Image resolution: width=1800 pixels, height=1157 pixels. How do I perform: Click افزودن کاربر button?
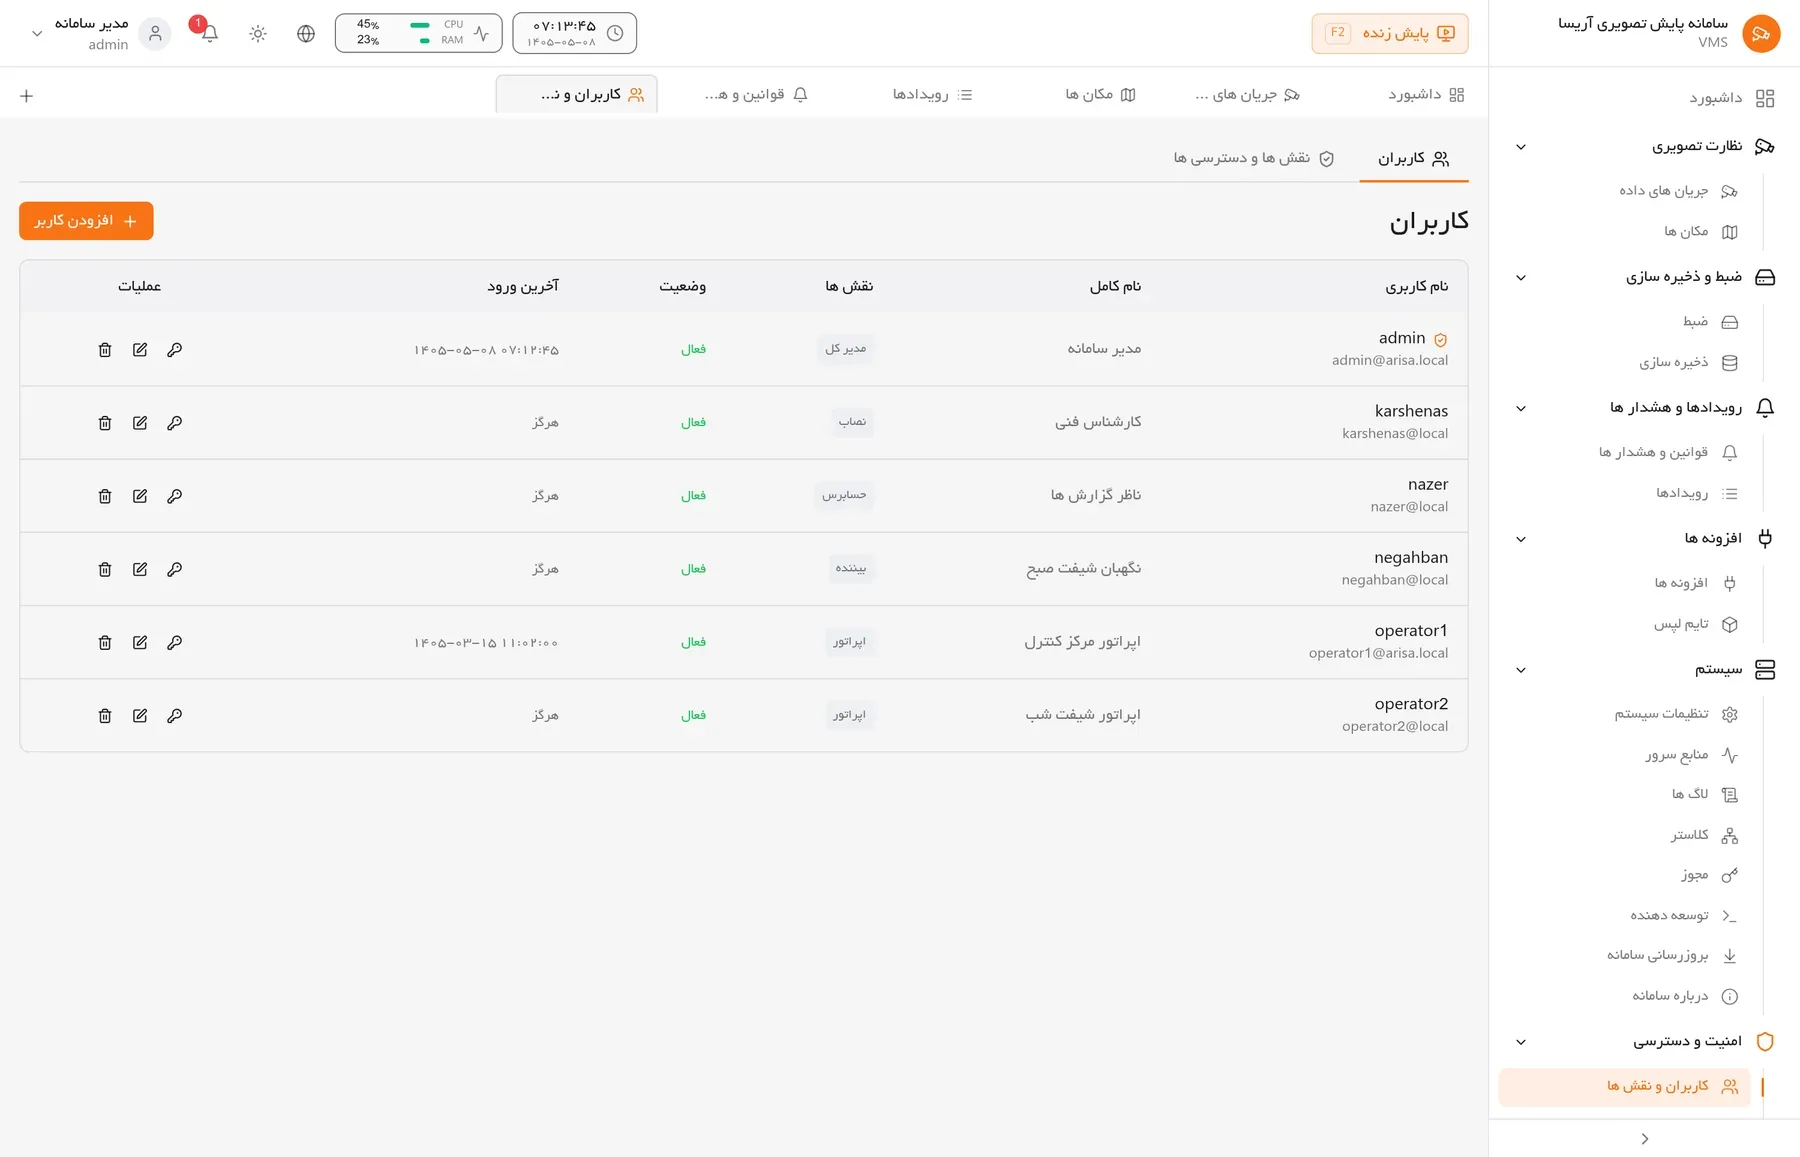click(x=86, y=221)
